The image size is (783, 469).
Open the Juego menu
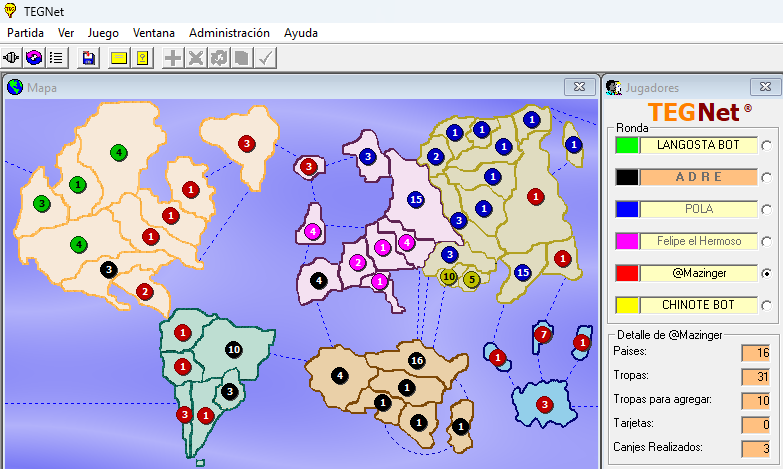pos(103,33)
